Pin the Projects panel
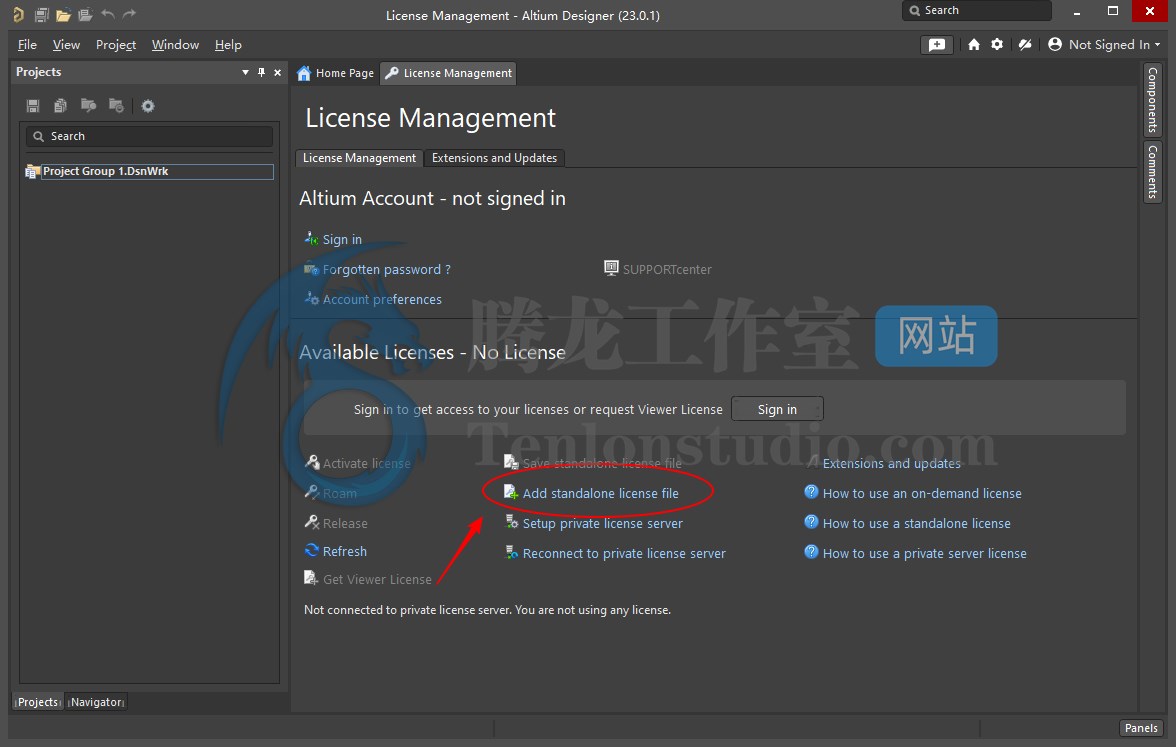1176x747 pixels. pyautogui.click(x=261, y=72)
